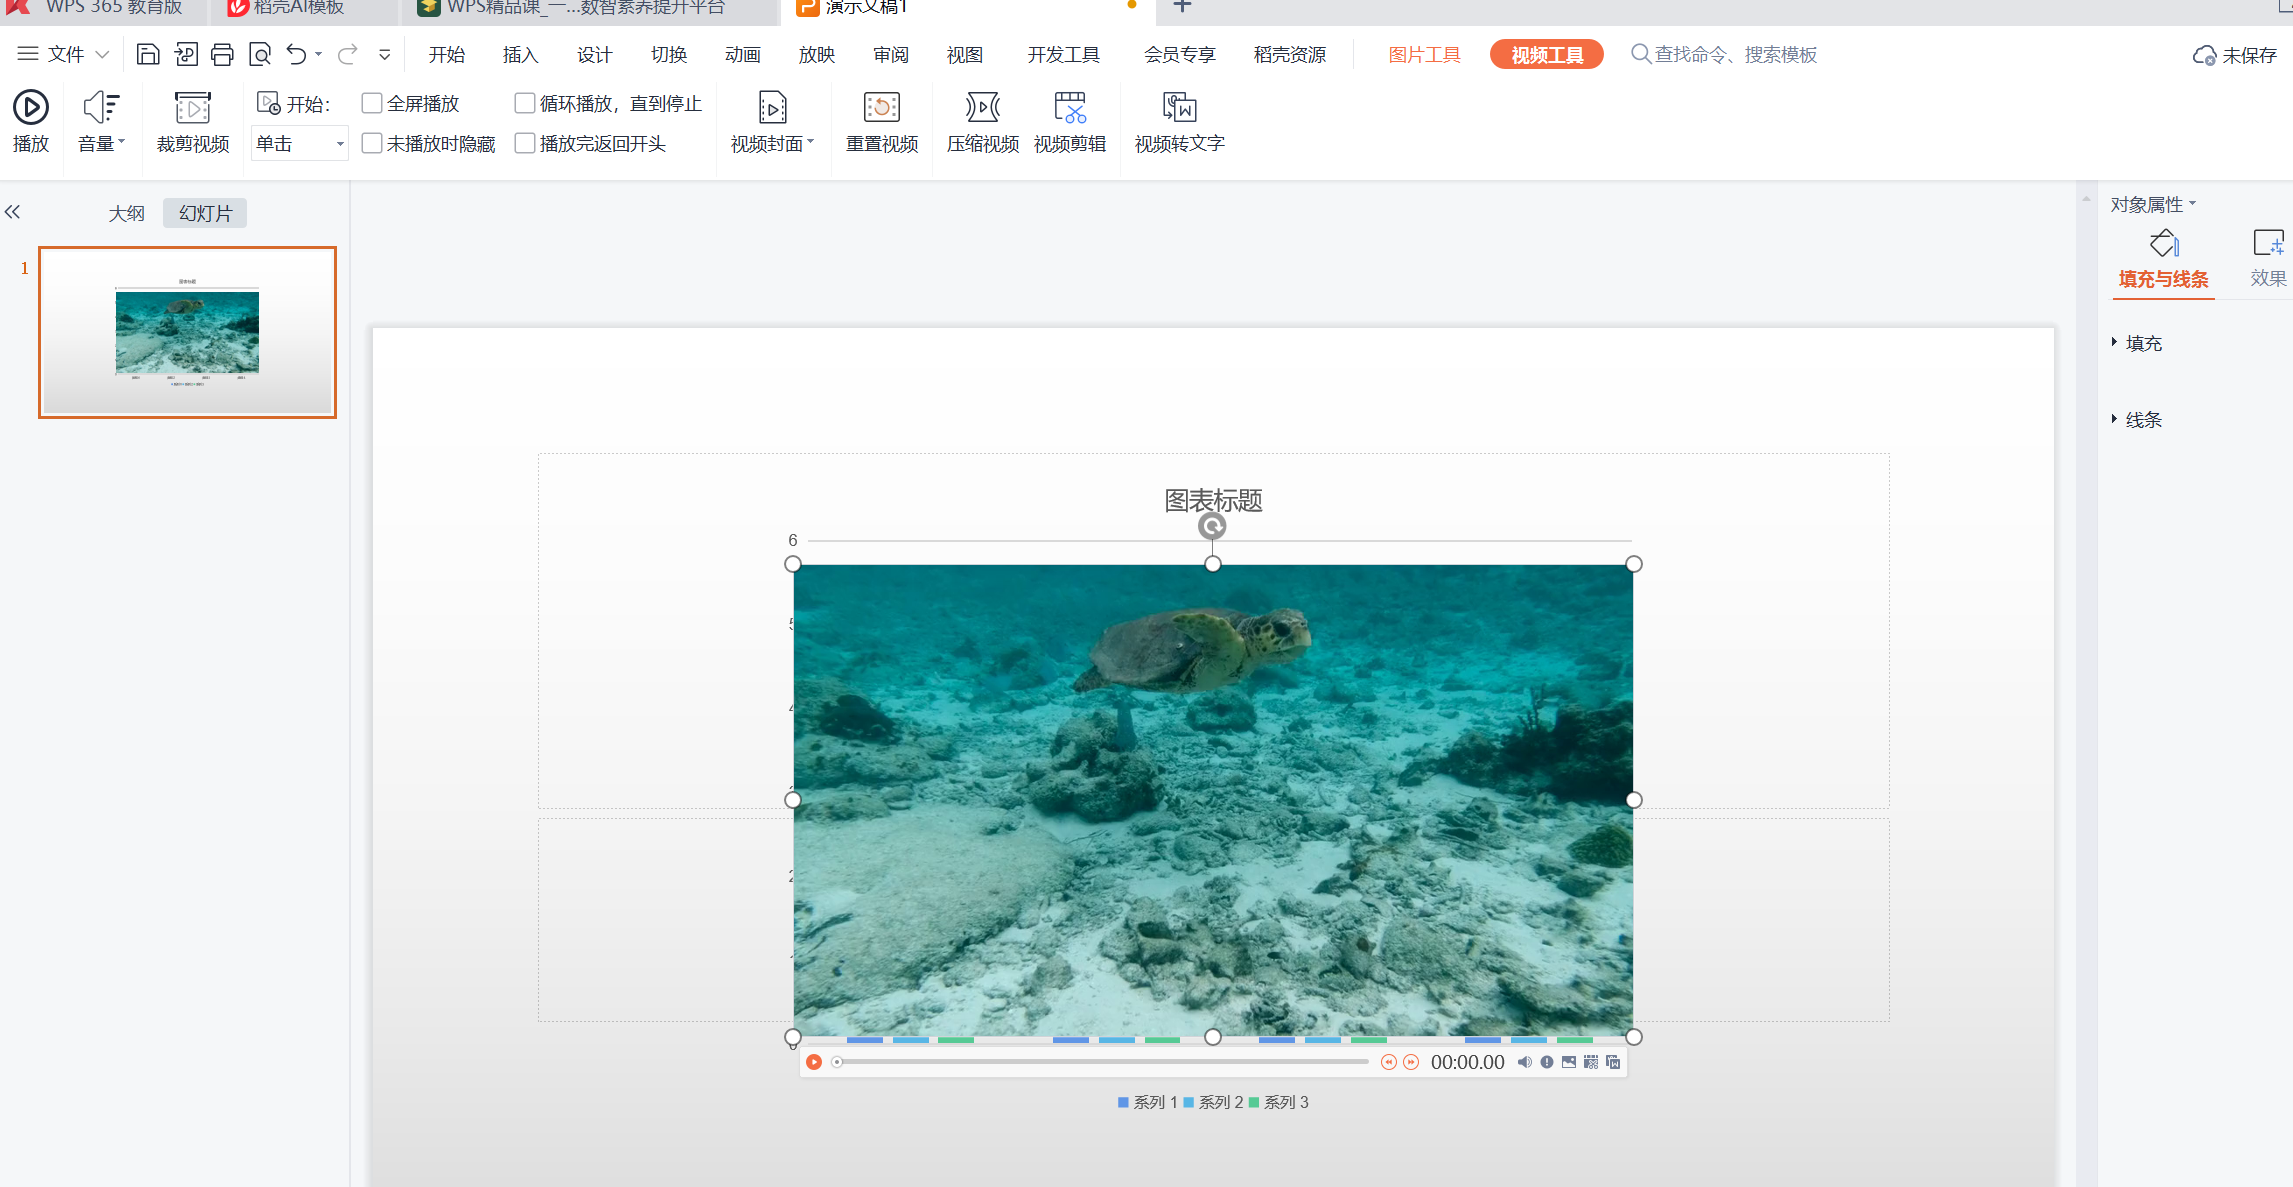
Task: Expand the Fill (填充) section
Action: [2142, 343]
